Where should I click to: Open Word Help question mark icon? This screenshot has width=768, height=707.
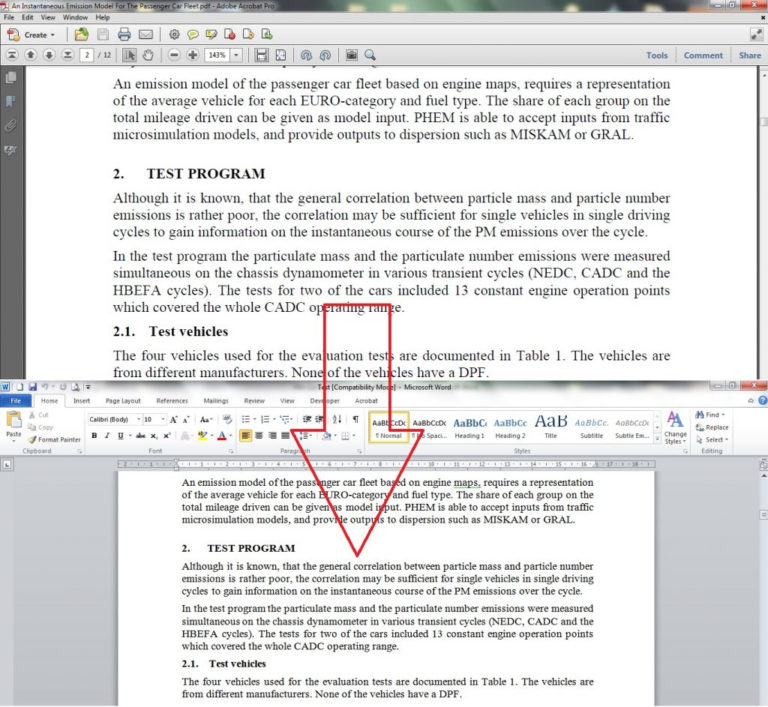click(763, 400)
